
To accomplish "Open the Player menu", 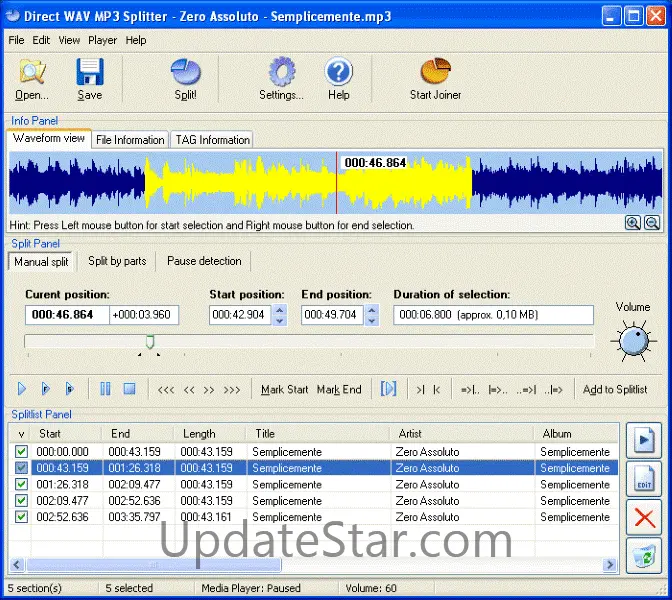I will point(102,40).
